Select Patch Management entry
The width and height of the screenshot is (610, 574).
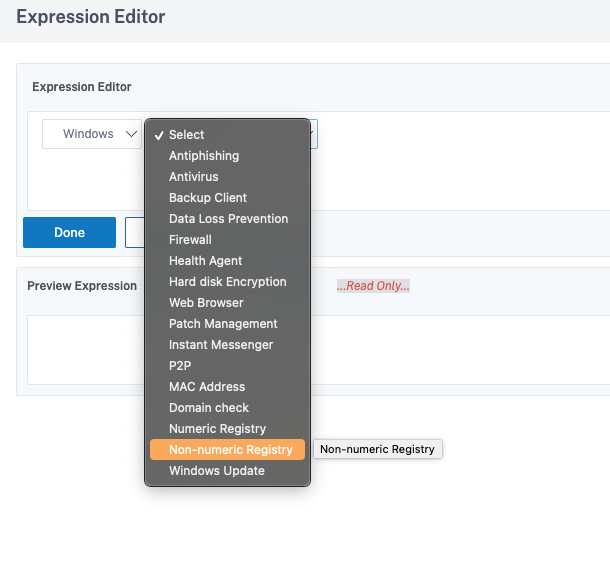(227, 324)
